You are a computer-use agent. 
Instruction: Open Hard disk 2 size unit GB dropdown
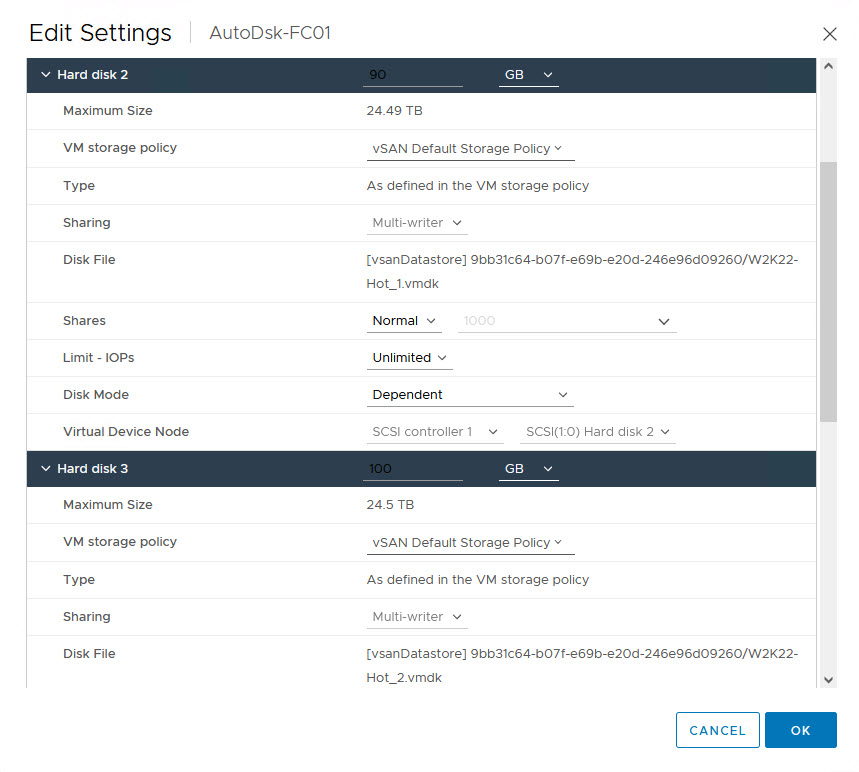[x=528, y=75]
